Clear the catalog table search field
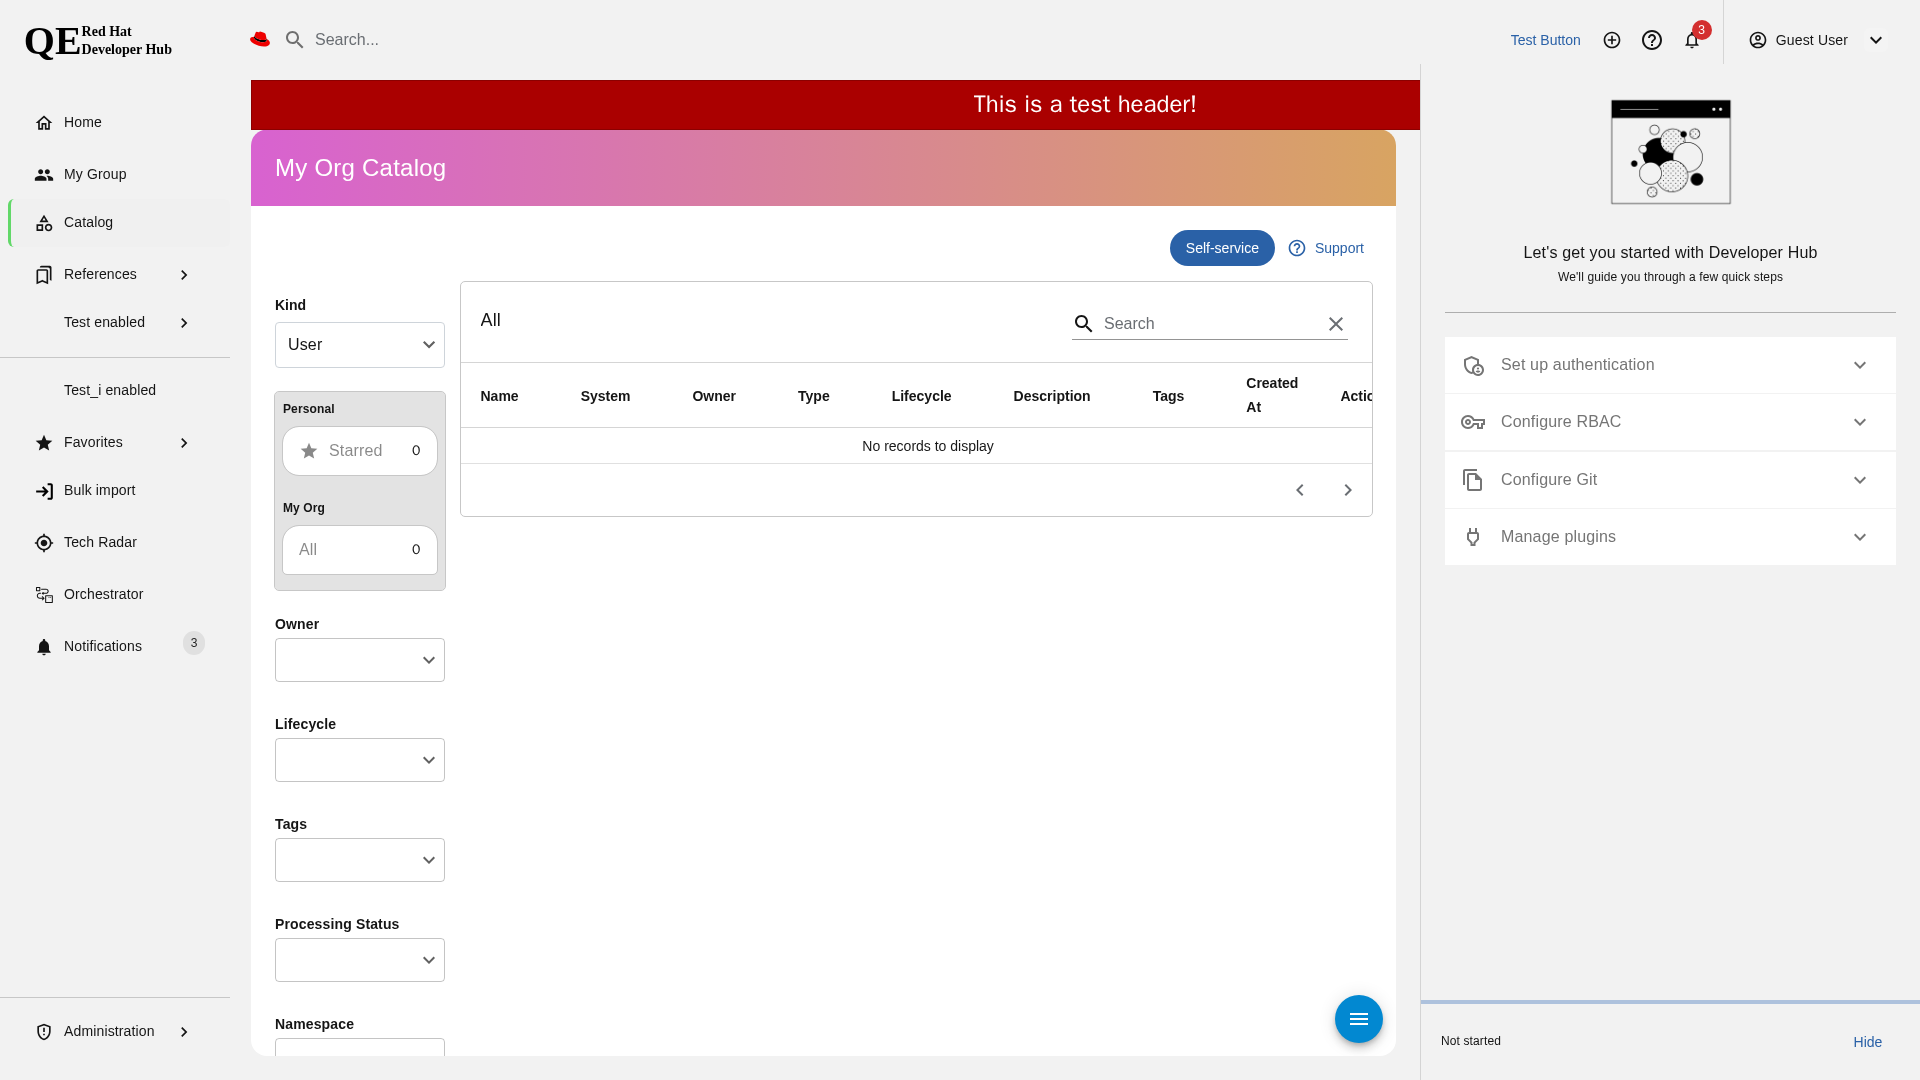Screen dimensions: 1920x1080 pyautogui.click(x=1336, y=324)
